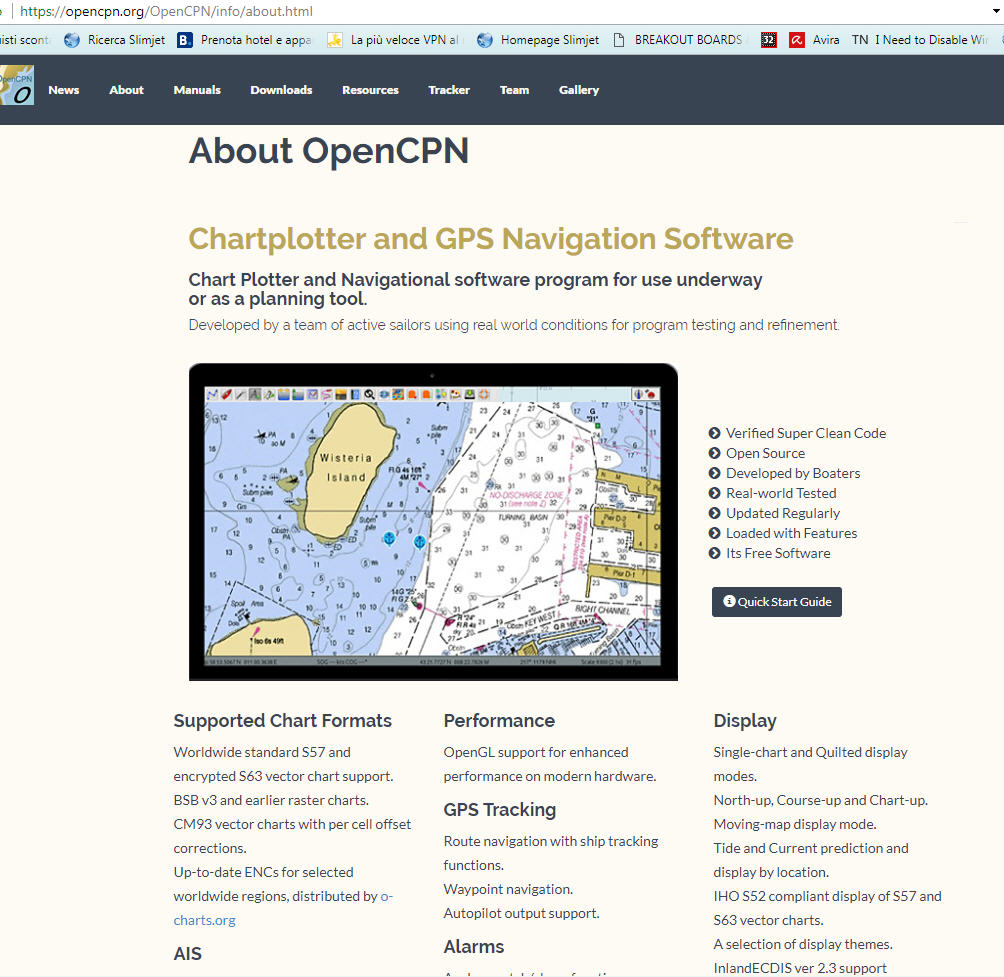Click the AIS section heading
The width and height of the screenshot is (1004, 977).
point(188,954)
